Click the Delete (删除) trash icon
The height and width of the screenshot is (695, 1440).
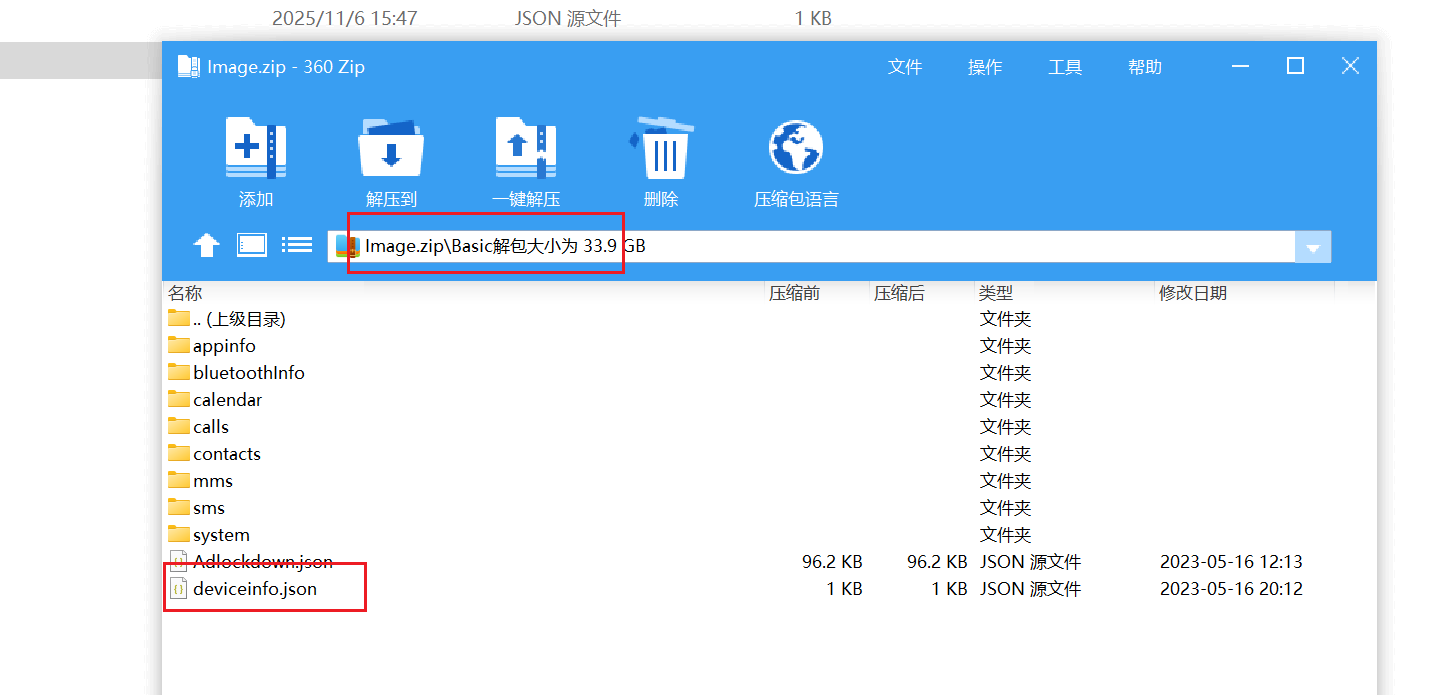tap(660, 149)
